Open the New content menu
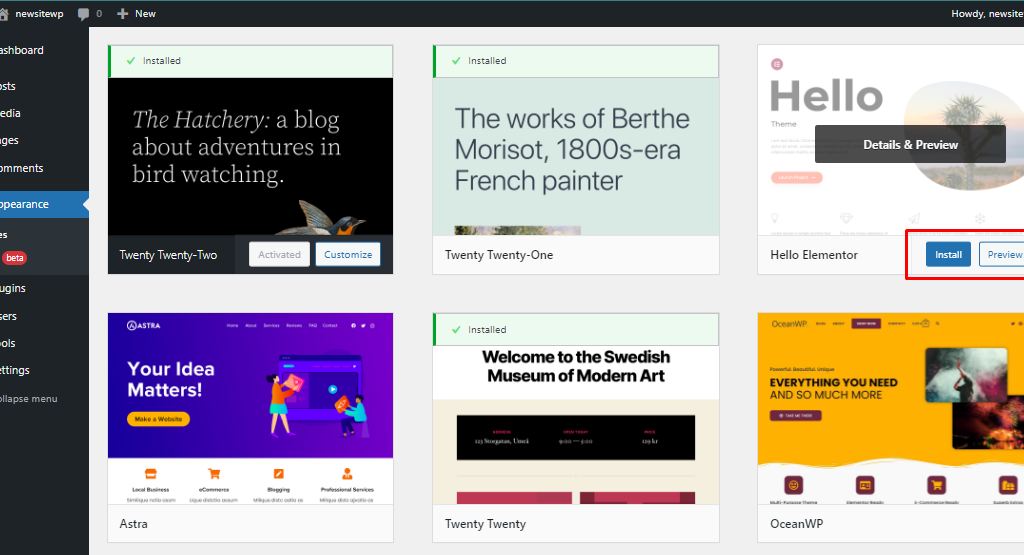Viewport: 1024px width, 555px height. pyautogui.click(x=136, y=14)
